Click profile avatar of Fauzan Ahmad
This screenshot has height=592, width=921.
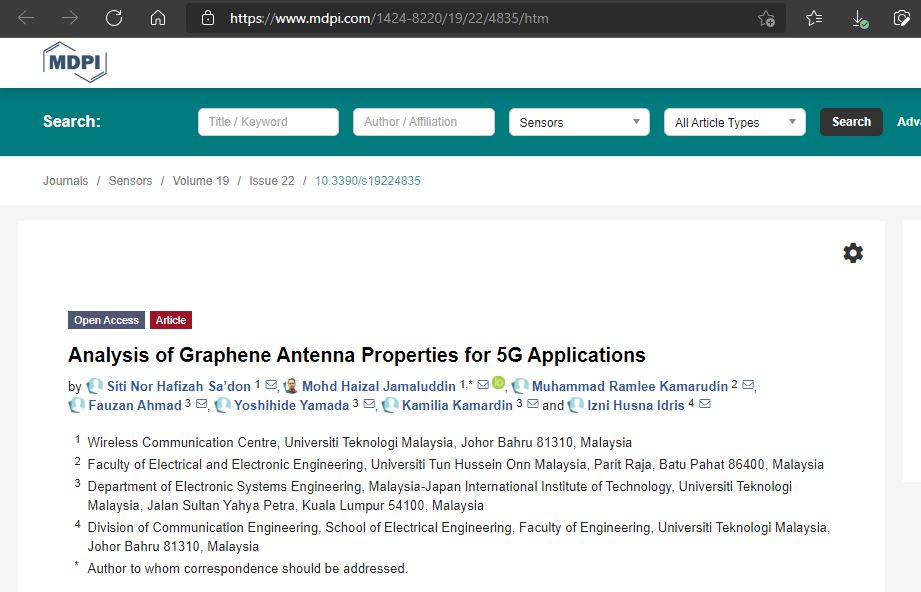(76, 405)
